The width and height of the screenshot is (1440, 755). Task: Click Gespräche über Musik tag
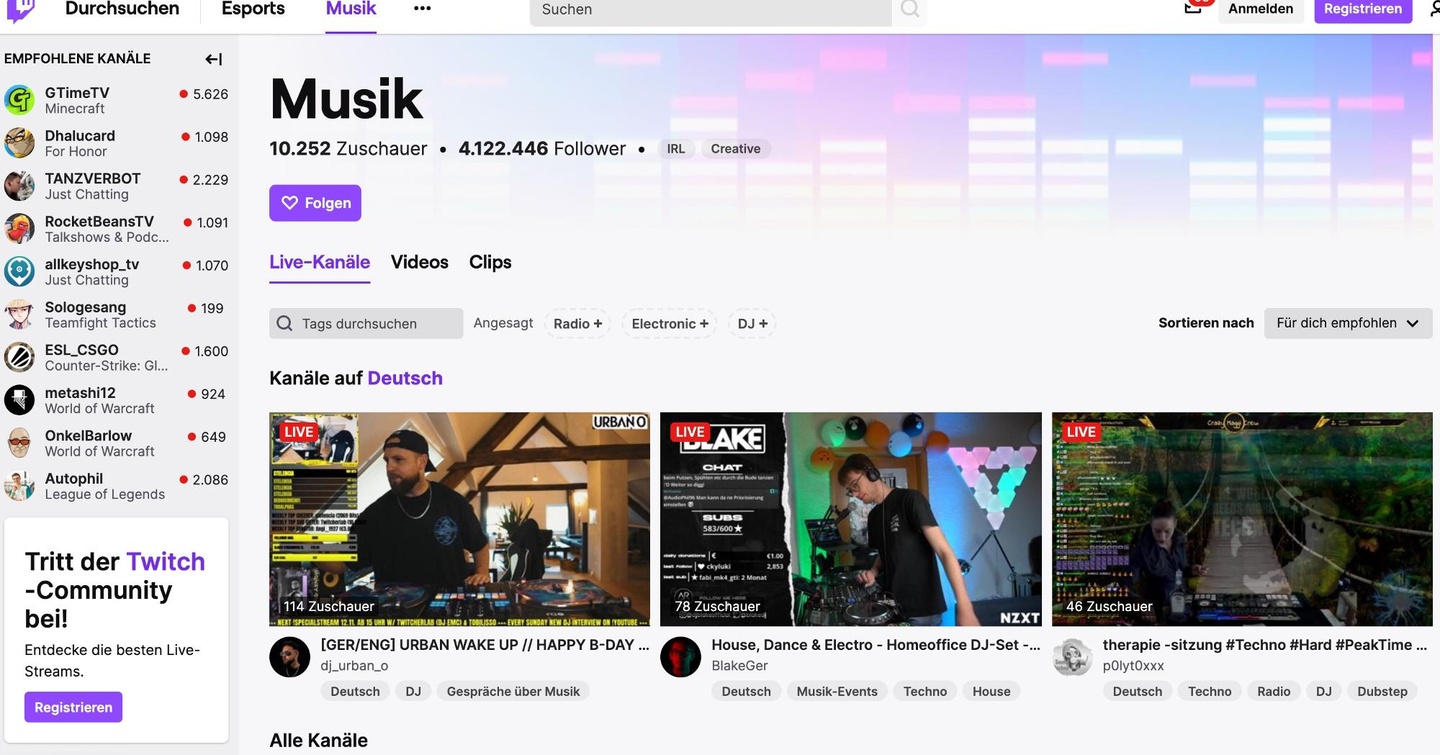tap(513, 691)
